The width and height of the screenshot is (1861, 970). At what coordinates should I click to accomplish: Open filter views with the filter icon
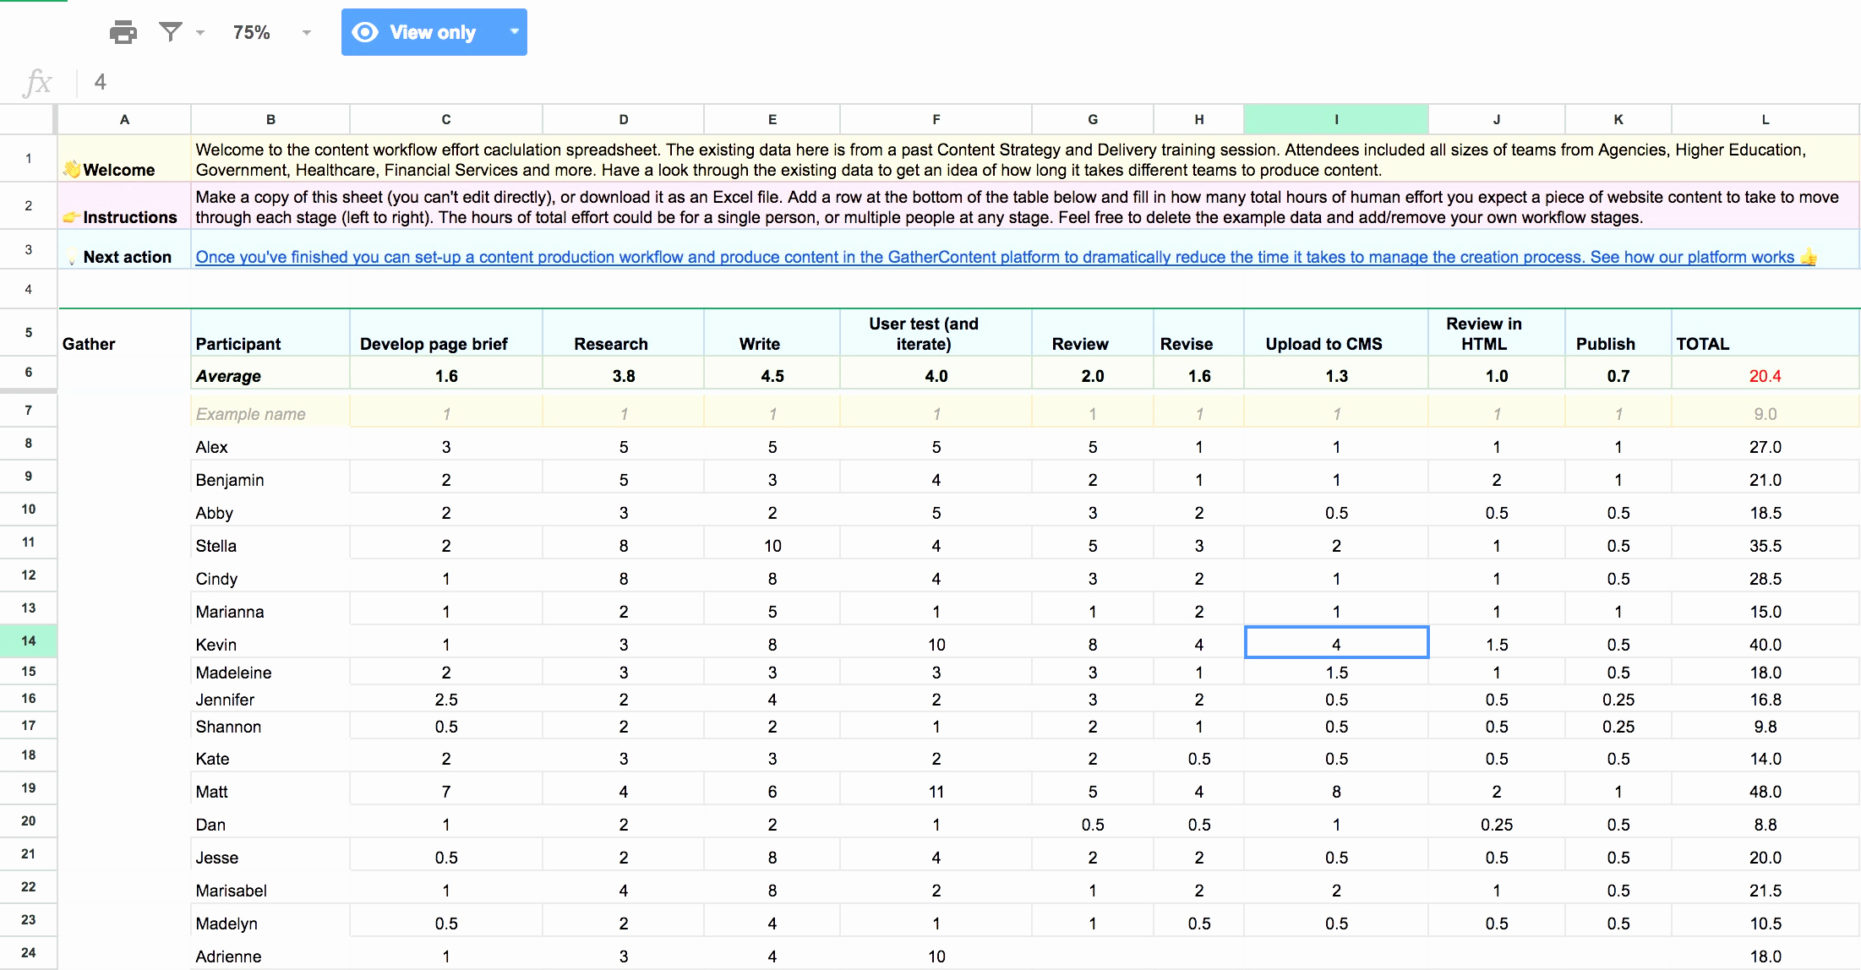tap(172, 31)
